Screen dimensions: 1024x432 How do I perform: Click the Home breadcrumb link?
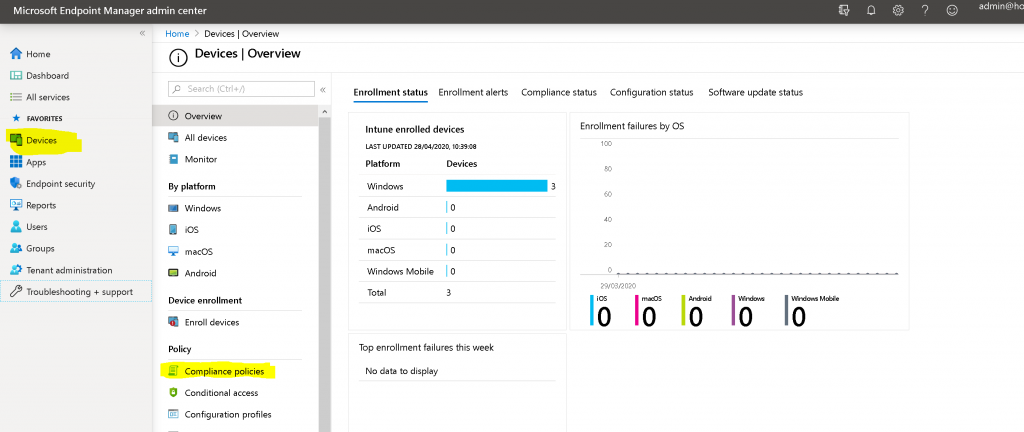[x=177, y=33]
